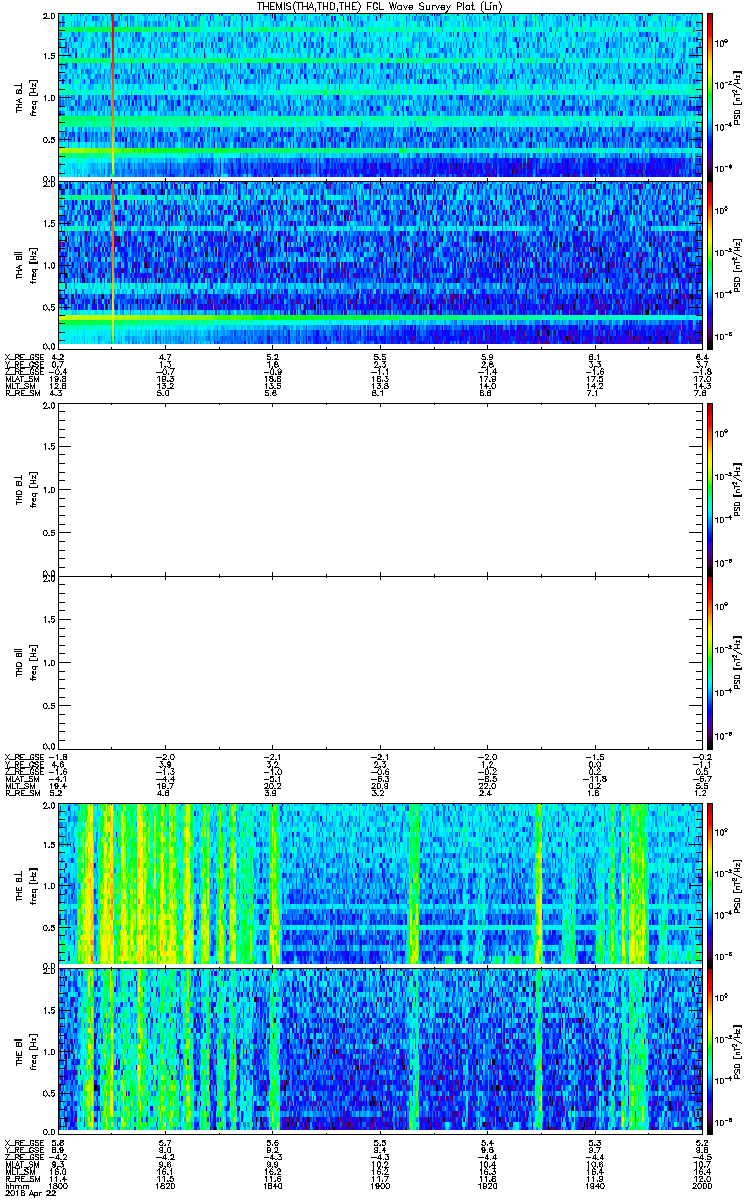Click the PSD color bar beside THE parallel

pos(711,1050)
